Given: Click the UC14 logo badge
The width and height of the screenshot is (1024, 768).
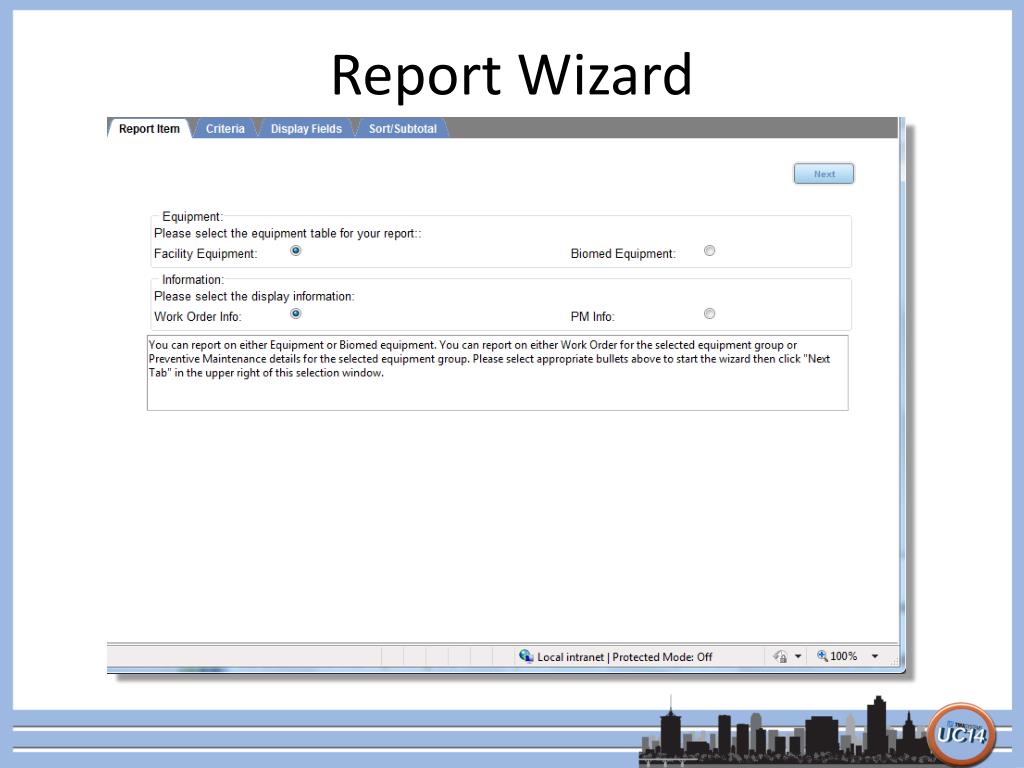Looking at the screenshot, I should click(961, 734).
